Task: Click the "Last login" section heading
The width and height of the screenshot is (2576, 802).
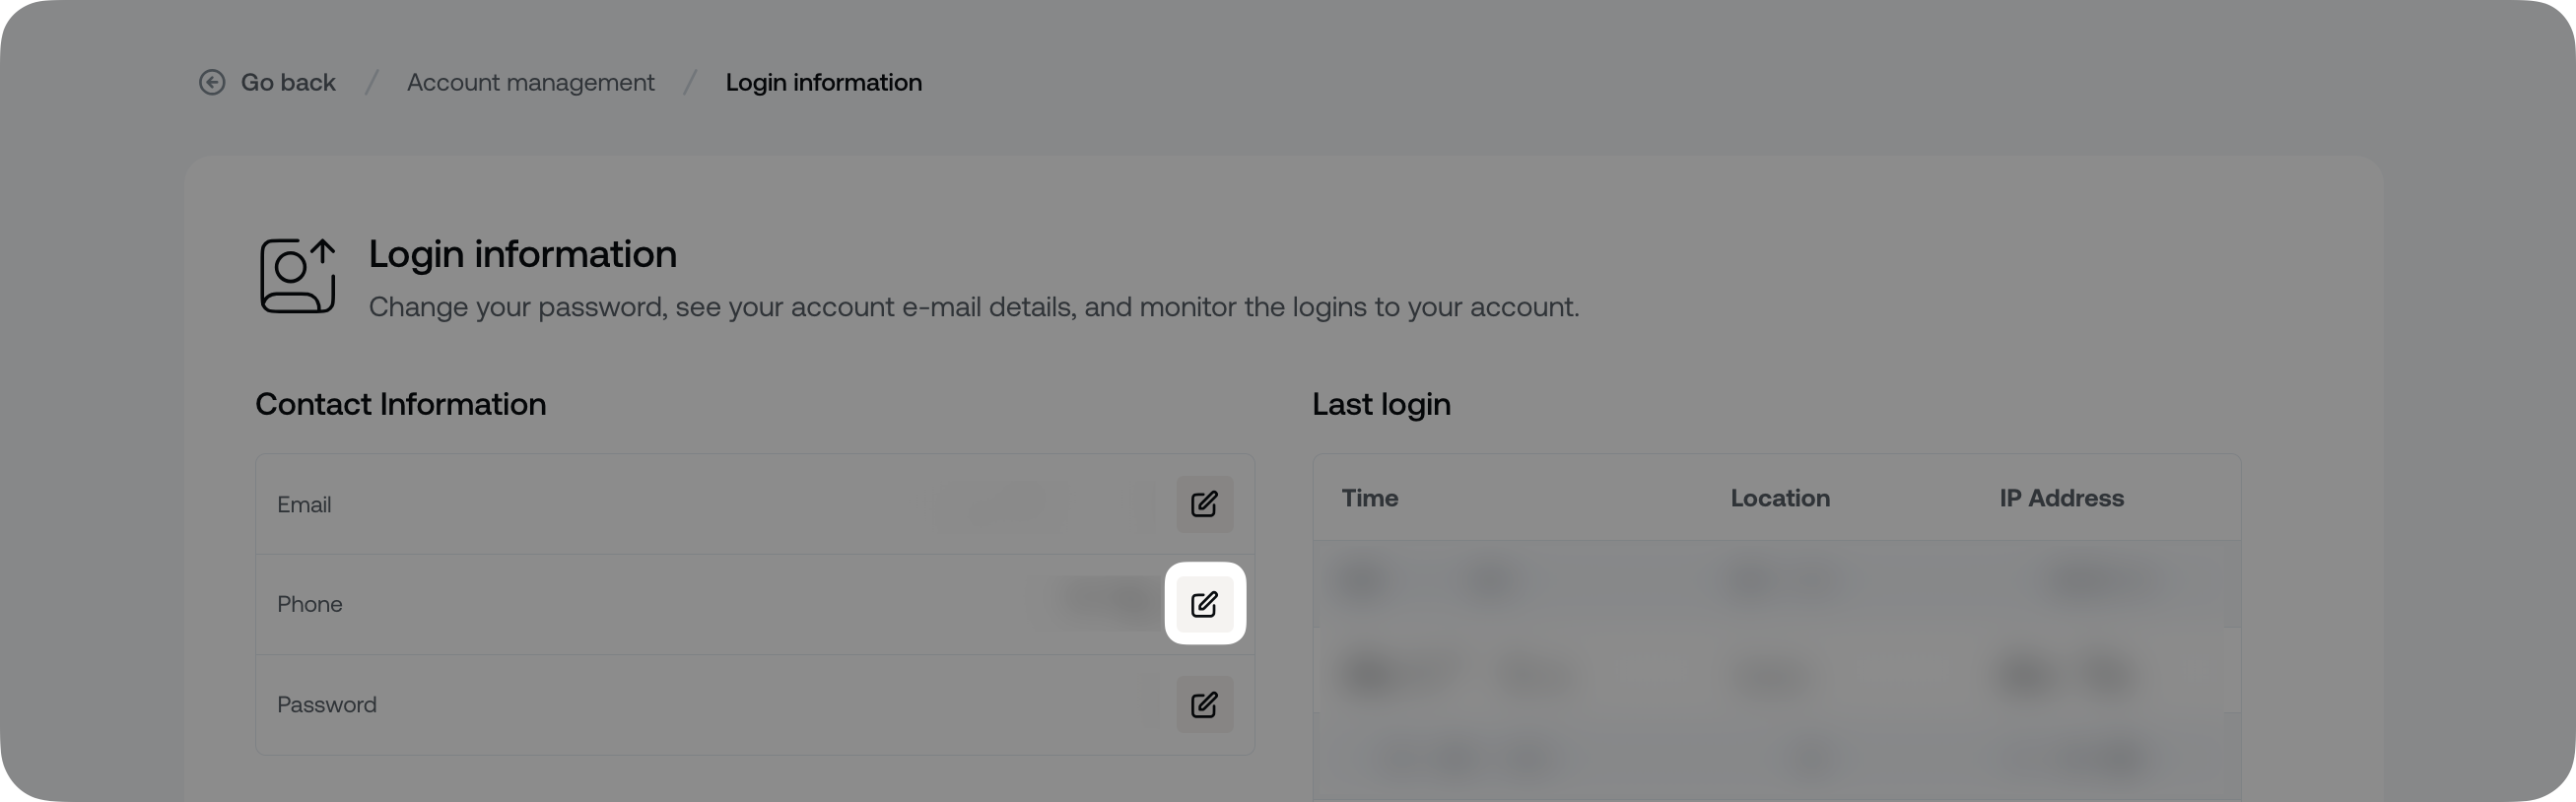Action: (1381, 404)
